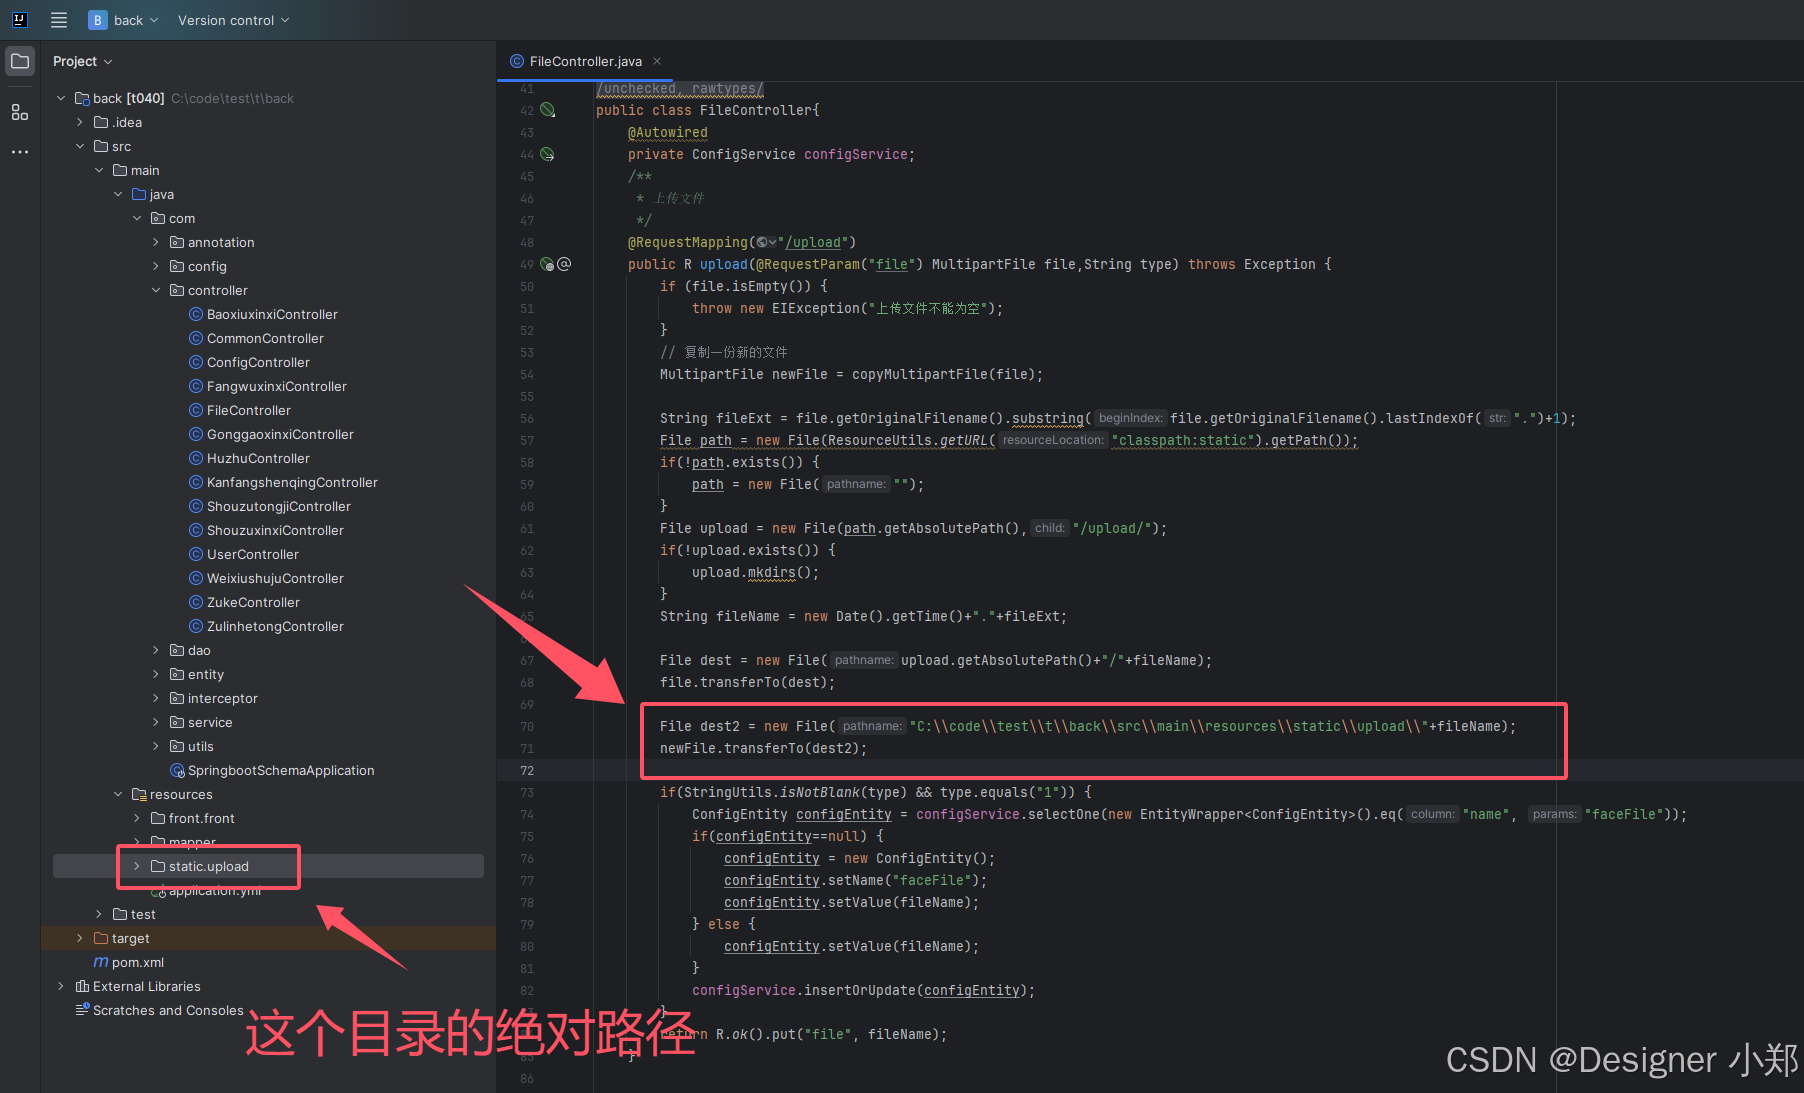This screenshot has height=1093, width=1804.
Task: Expand the dao package
Action: (156, 650)
